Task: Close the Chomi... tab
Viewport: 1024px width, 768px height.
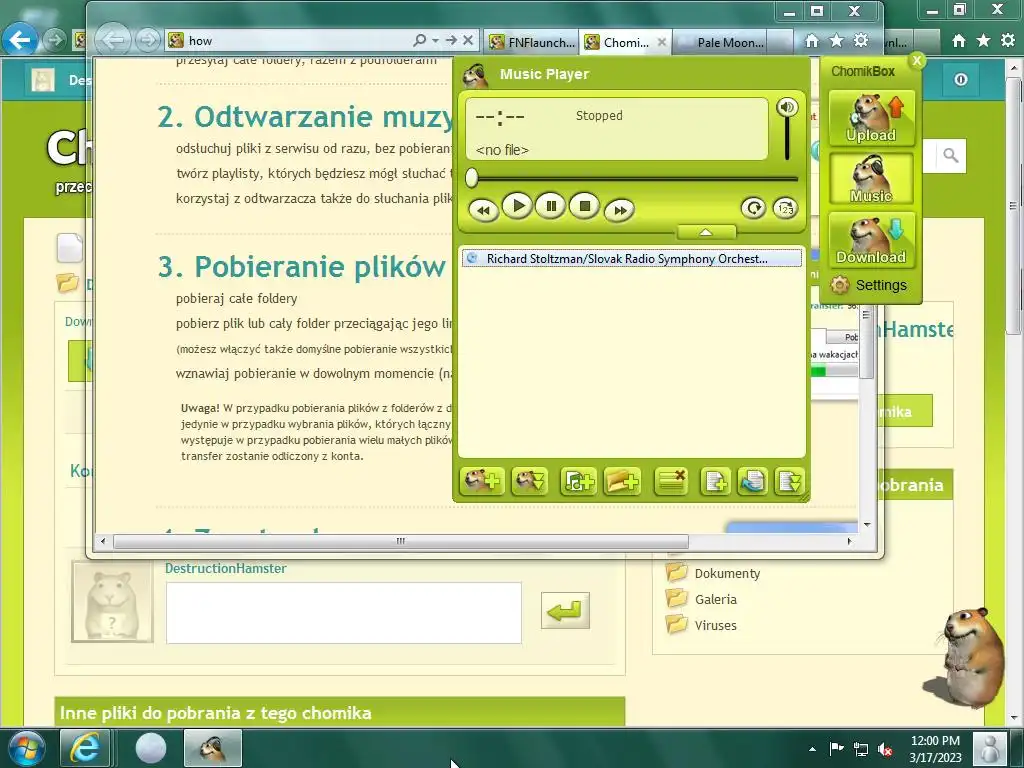Action: pyautogui.click(x=662, y=42)
